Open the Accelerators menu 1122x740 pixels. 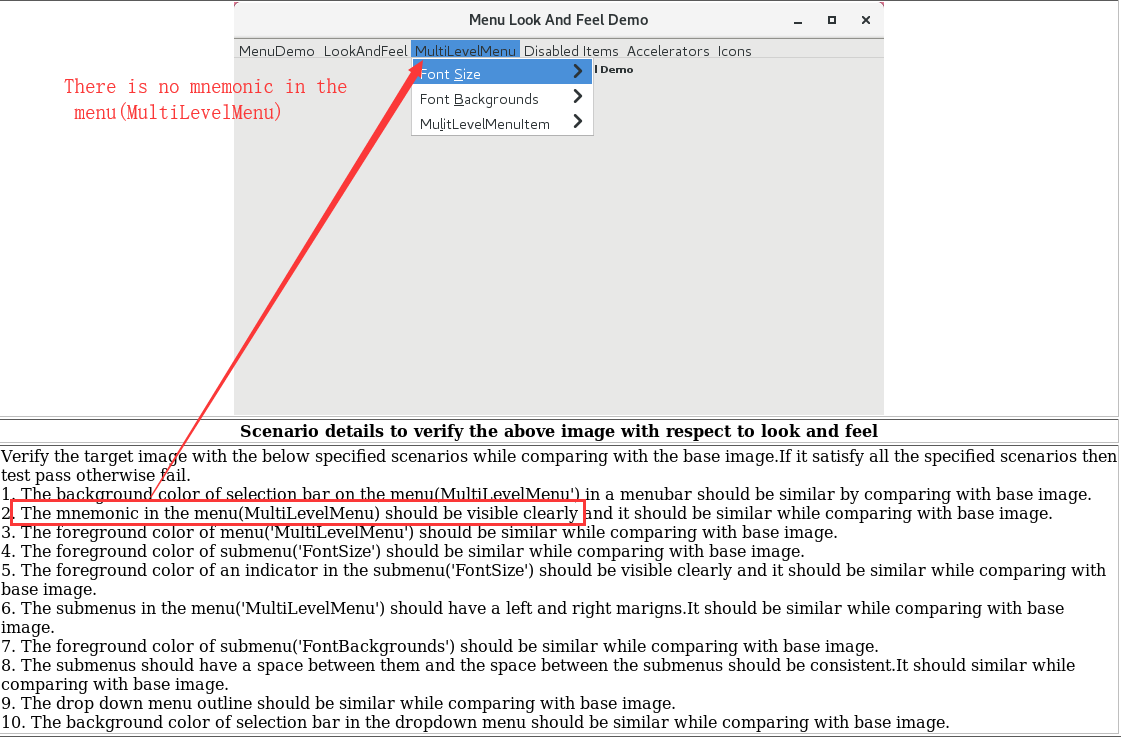tap(668, 51)
